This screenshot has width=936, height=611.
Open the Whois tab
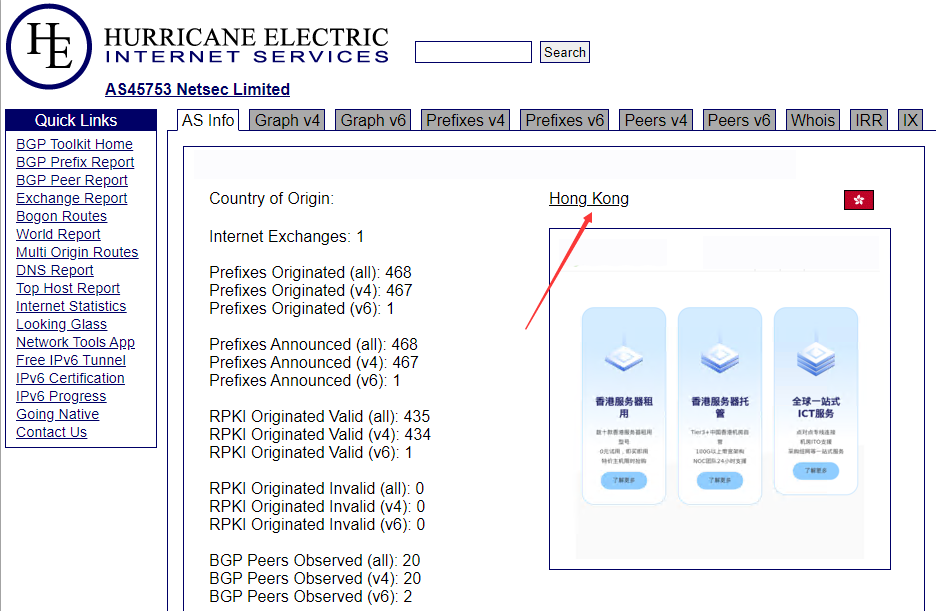812,120
